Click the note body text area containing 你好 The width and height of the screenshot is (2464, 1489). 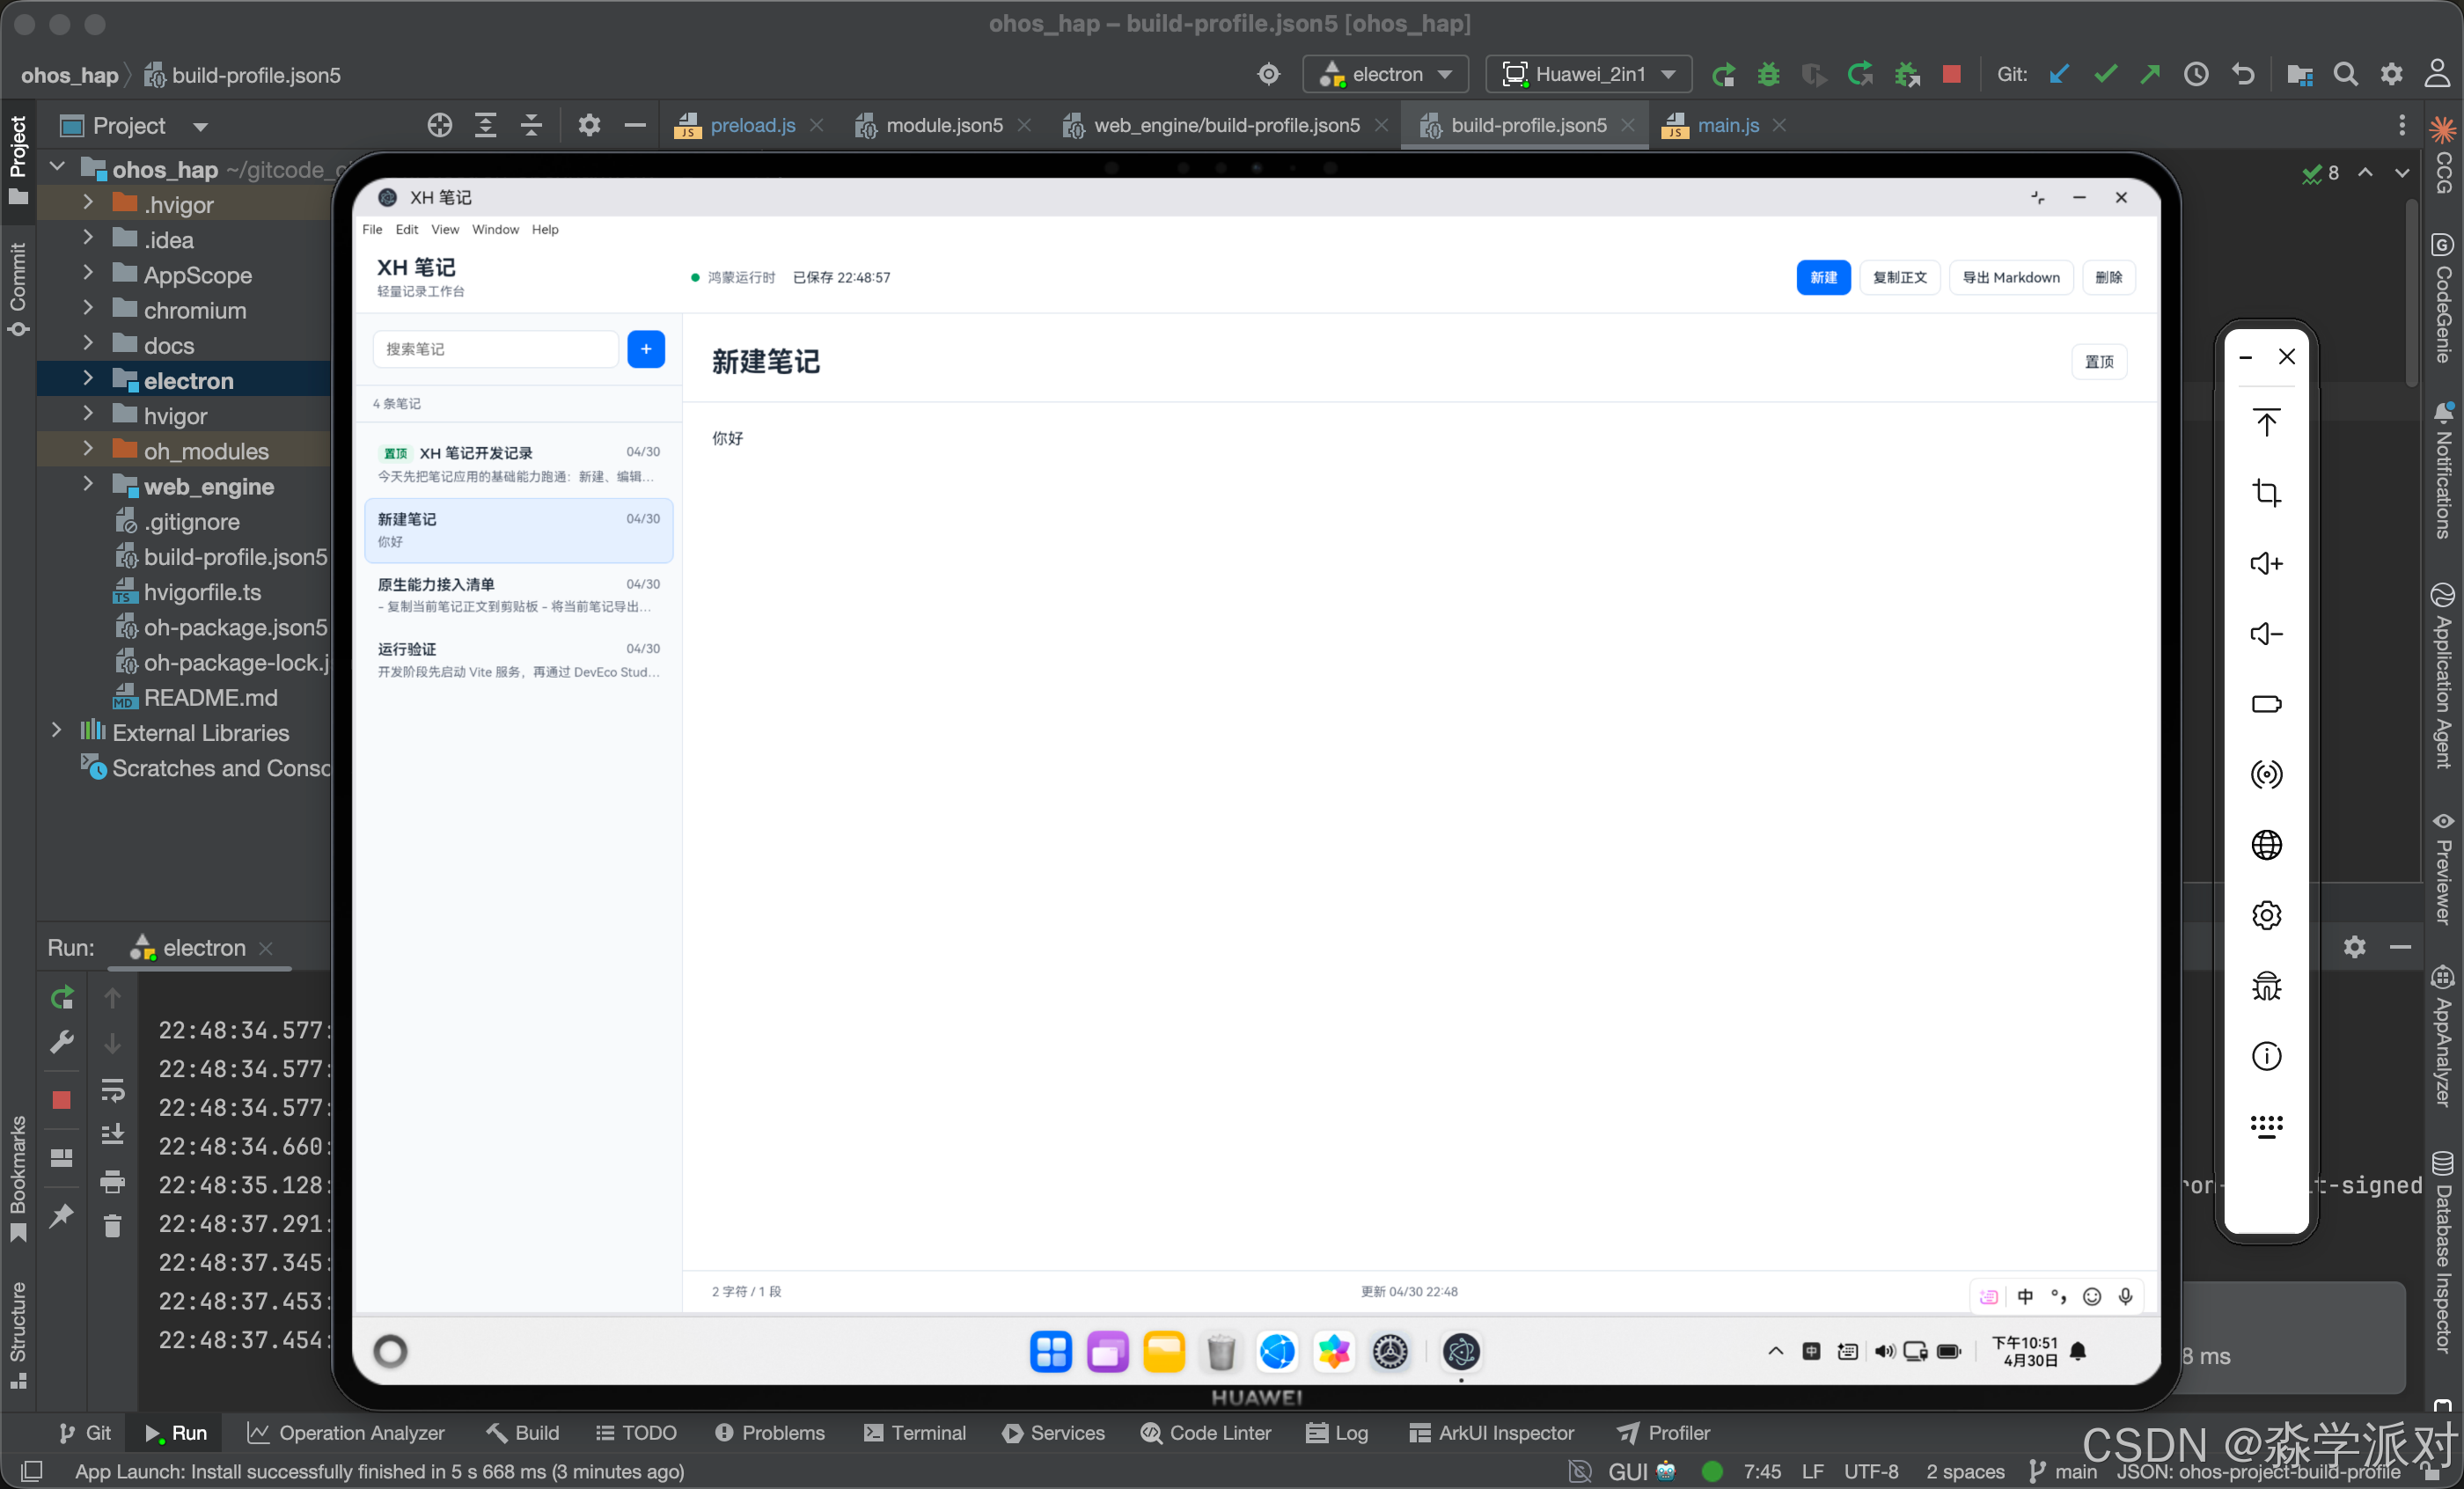[x=1420, y=835]
